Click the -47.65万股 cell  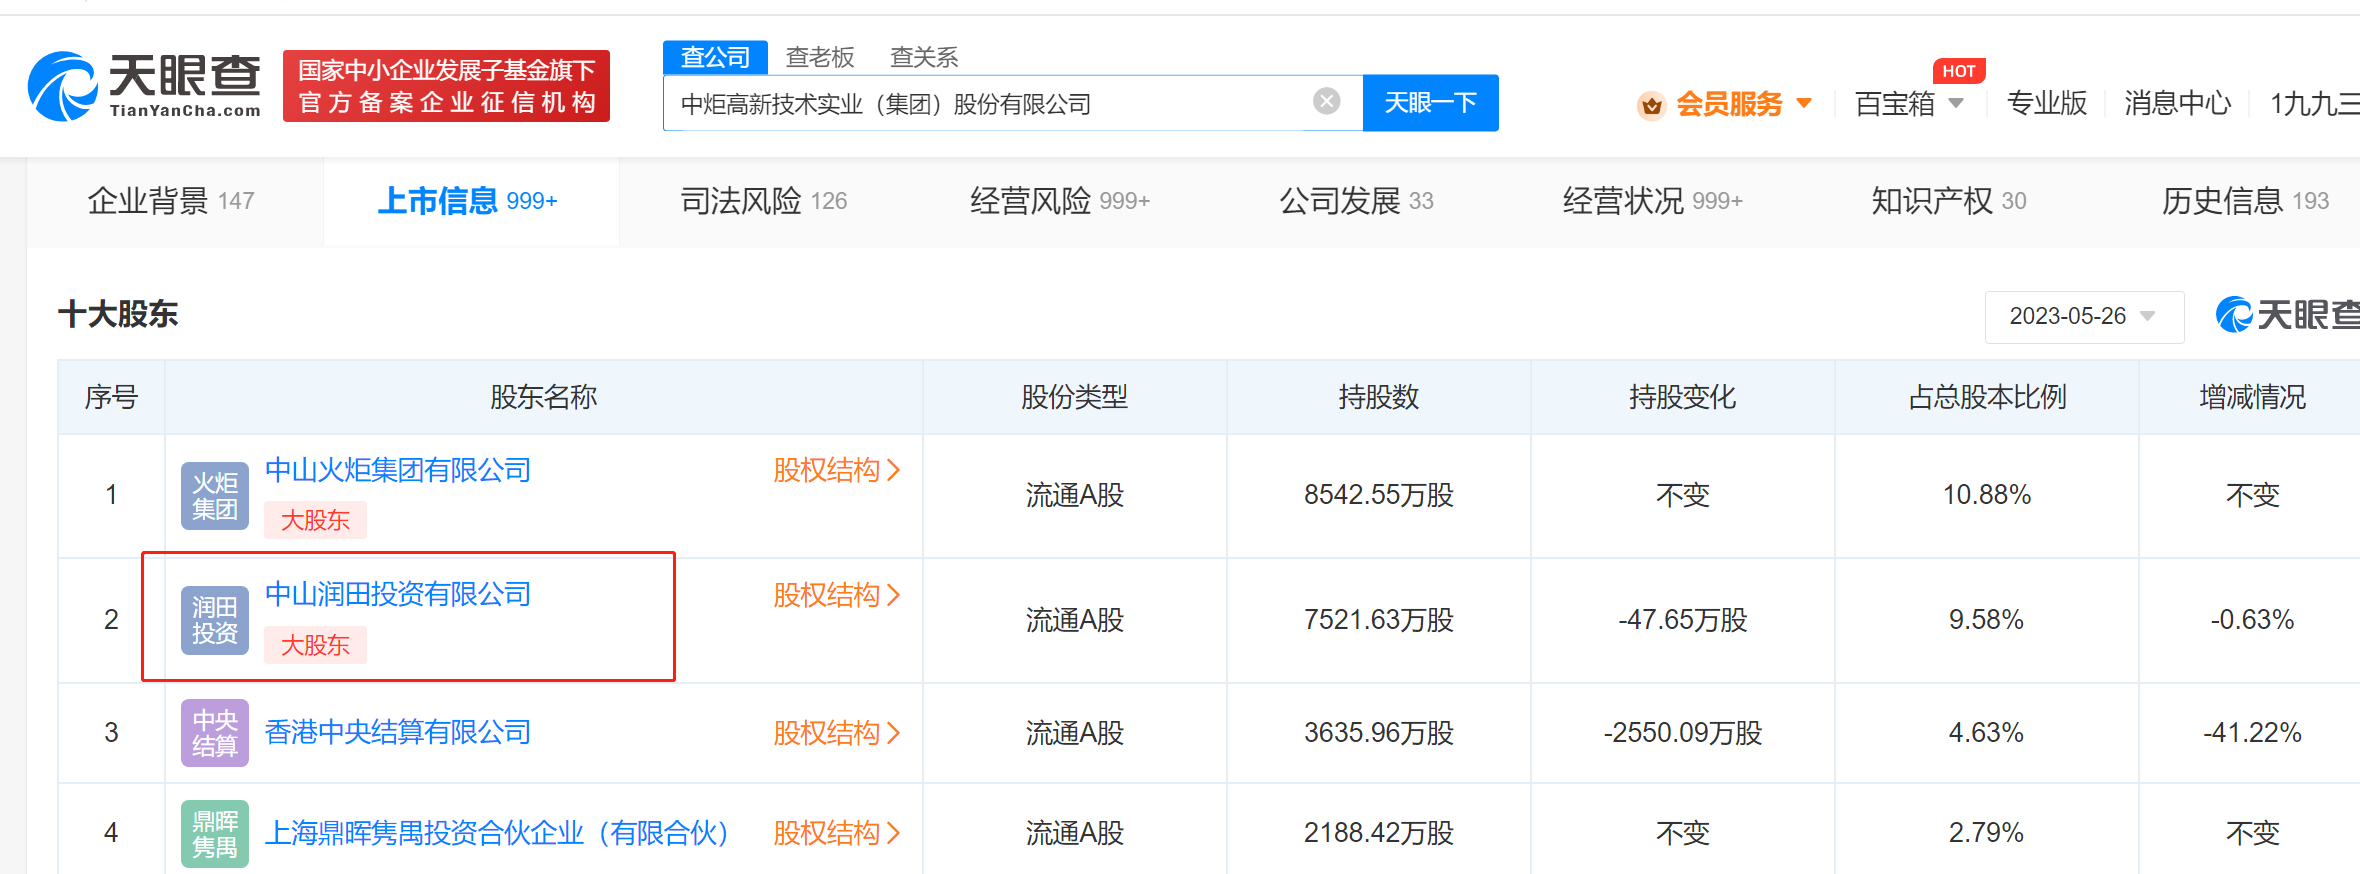[1683, 621]
